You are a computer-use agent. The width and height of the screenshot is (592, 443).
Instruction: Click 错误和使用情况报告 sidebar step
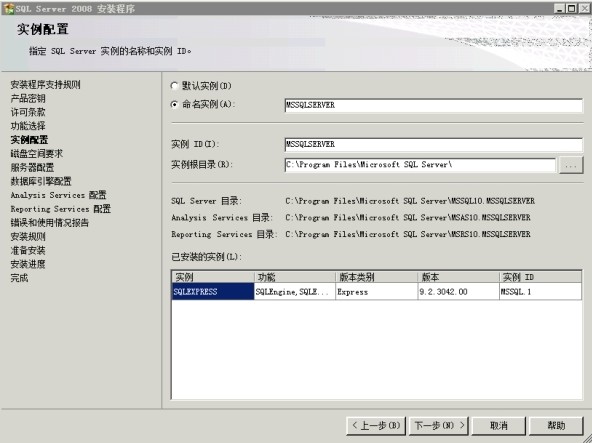click(49, 223)
